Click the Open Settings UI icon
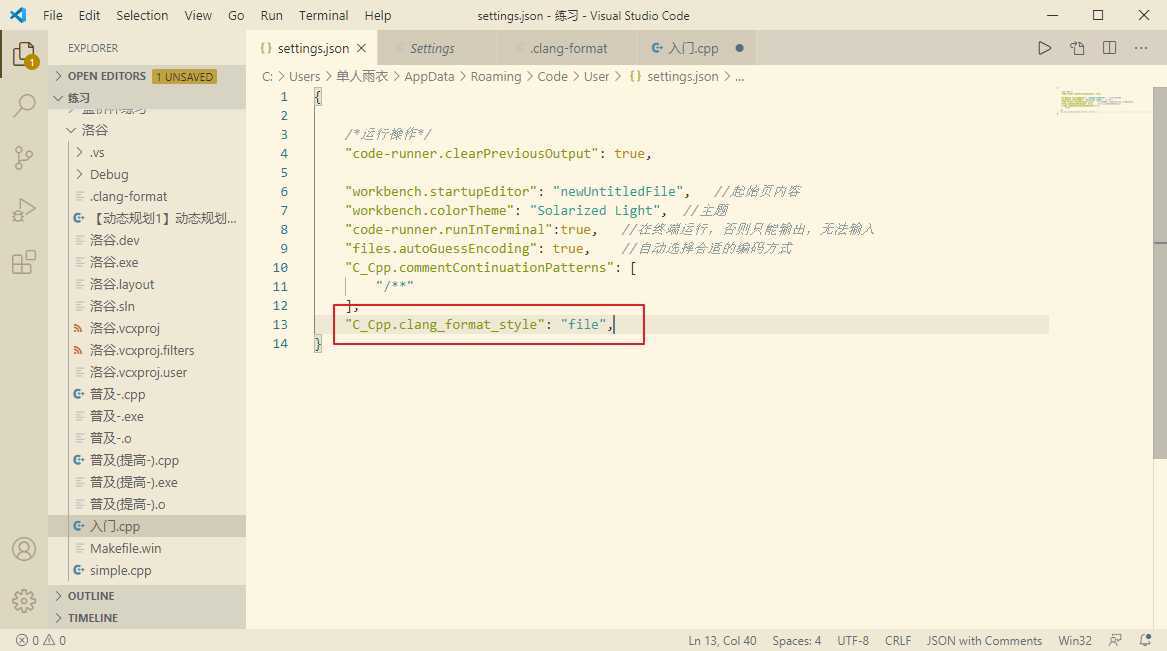The height and width of the screenshot is (651, 1167). pyautogui.click(x=1077, y=48)
